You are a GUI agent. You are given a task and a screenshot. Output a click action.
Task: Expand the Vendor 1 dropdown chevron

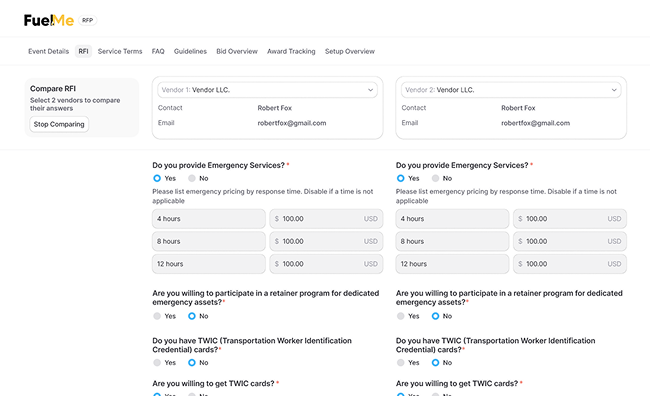(x=370, y=90)
